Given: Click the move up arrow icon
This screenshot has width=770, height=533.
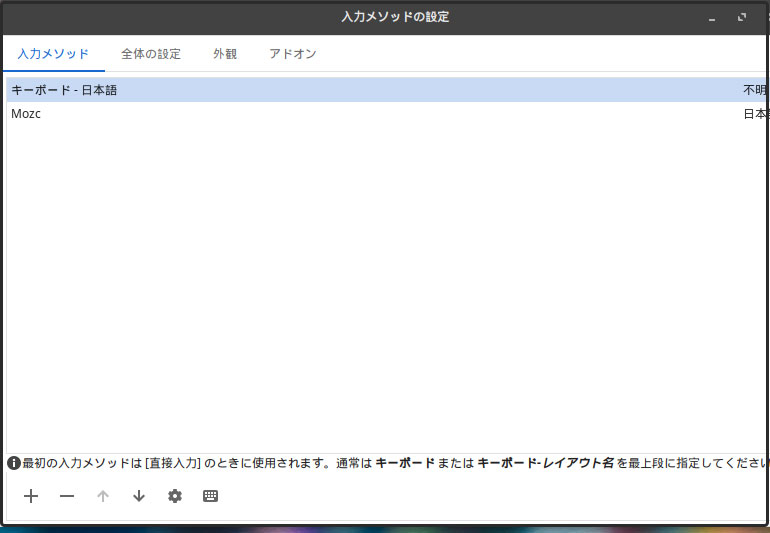Looking at the screenshot, I should coord(103,496).
